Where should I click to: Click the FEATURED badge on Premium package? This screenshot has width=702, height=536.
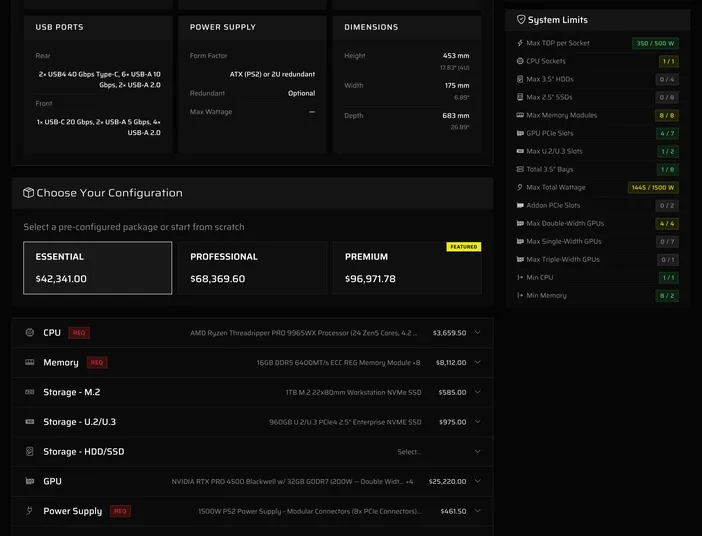463,247
